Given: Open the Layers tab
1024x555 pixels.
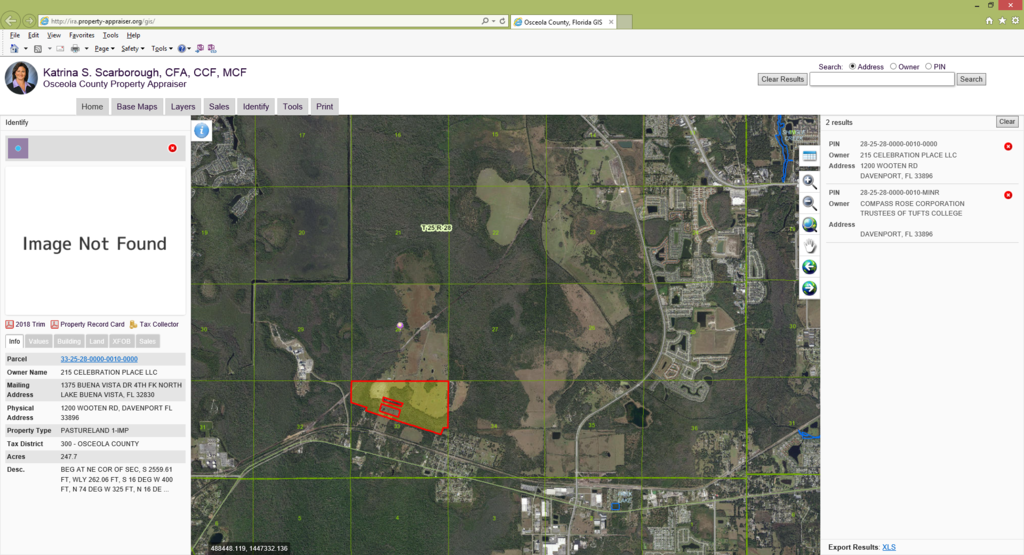Looking at the screenshot, I should [x=183, y=106].
